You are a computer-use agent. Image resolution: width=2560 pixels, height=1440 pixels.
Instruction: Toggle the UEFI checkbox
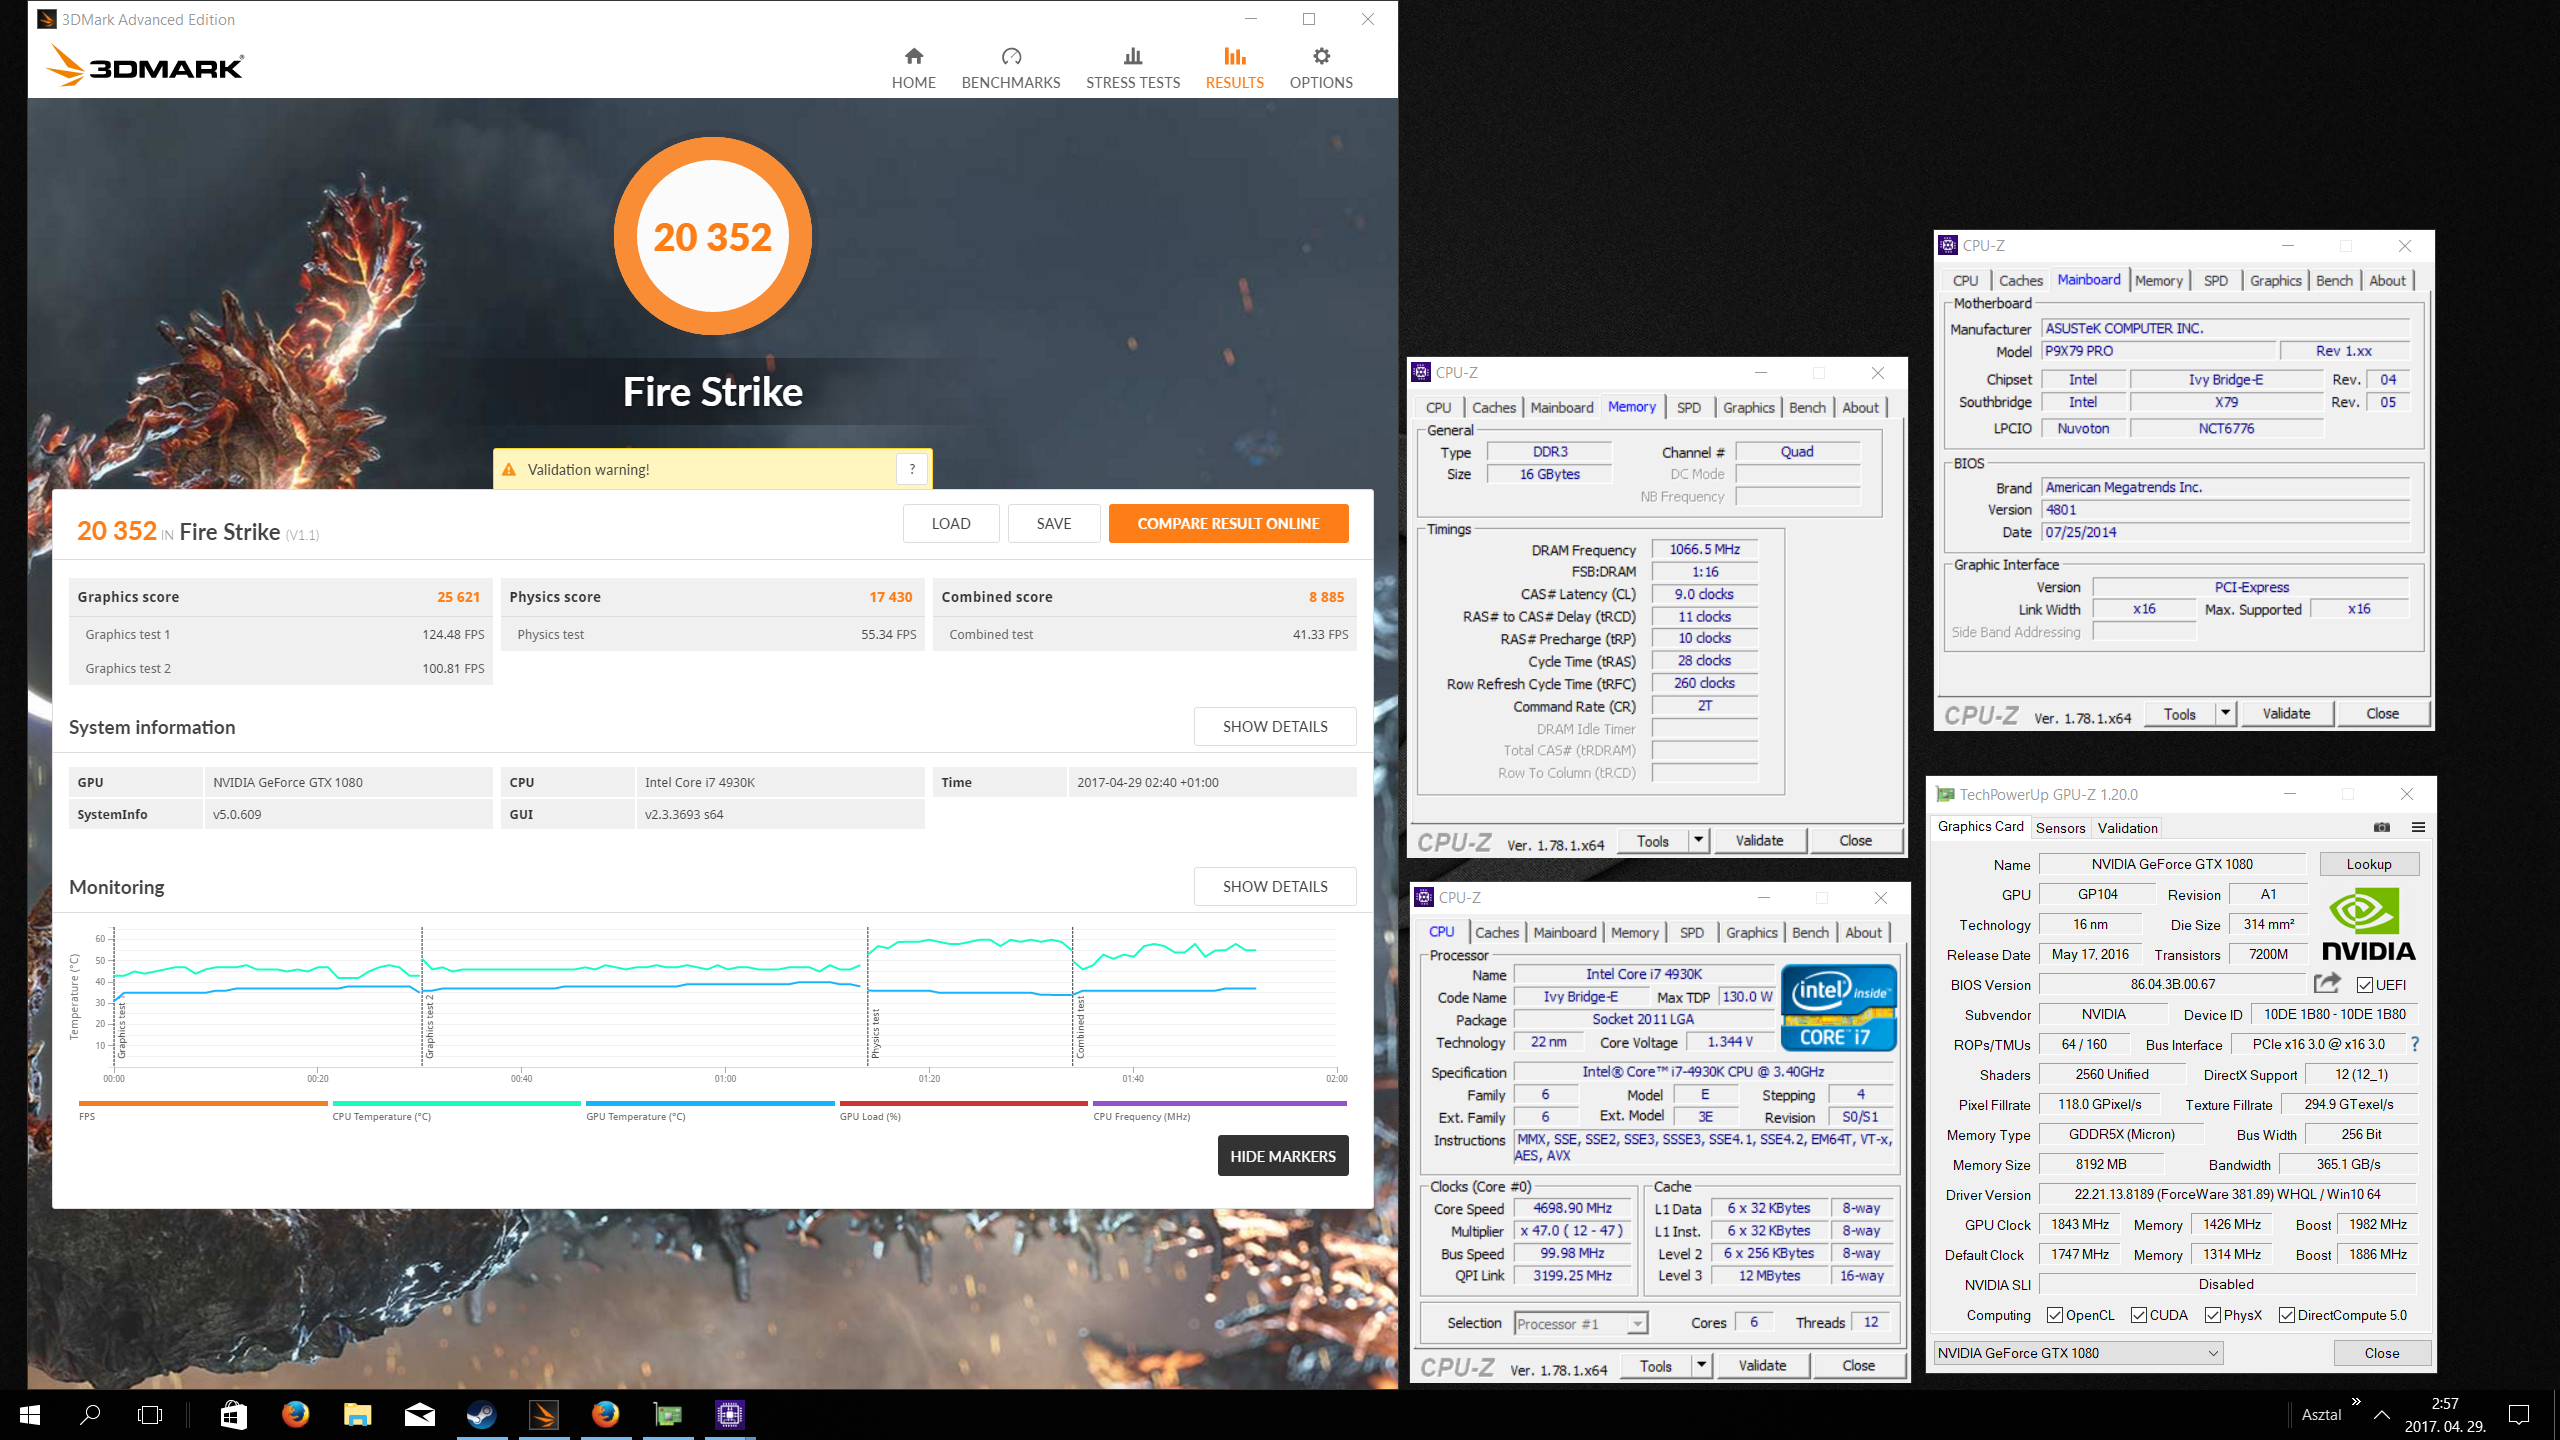2365,985
